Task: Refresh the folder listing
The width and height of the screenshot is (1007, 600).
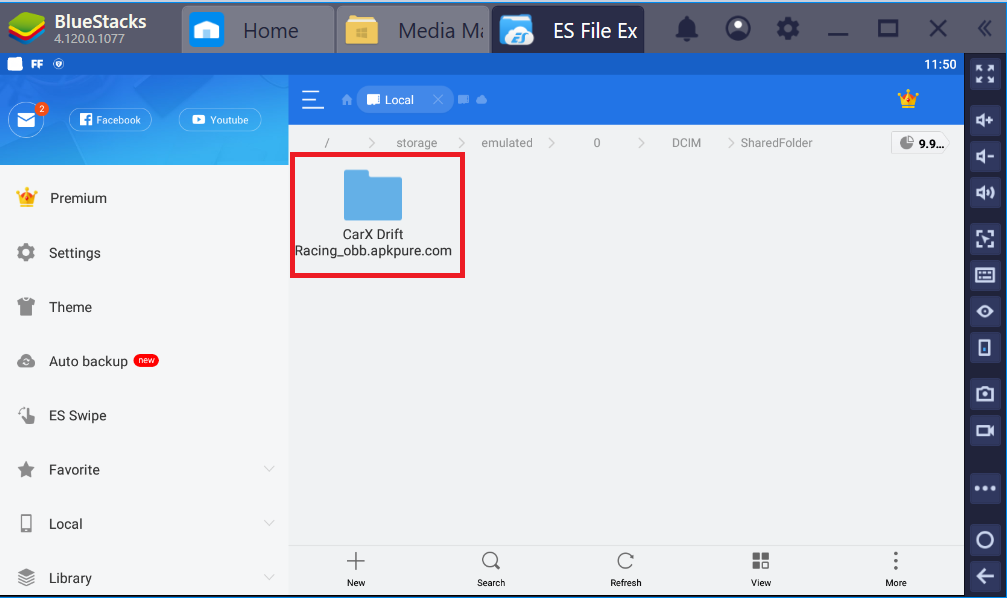Action: [x=626, y=569]
